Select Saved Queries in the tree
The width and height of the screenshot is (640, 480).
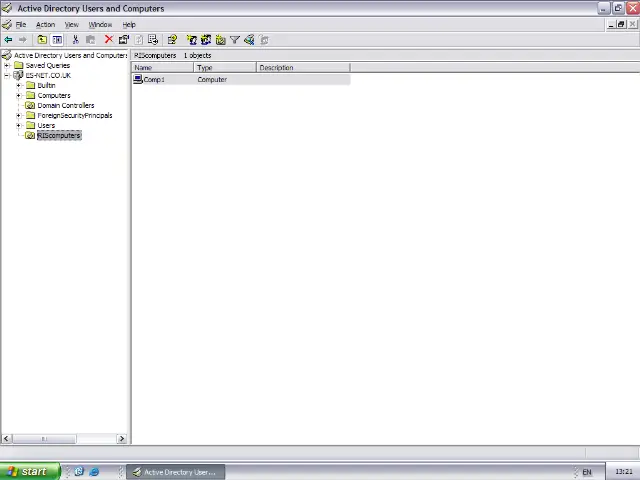pyautogui.click(x=48, y=65)
